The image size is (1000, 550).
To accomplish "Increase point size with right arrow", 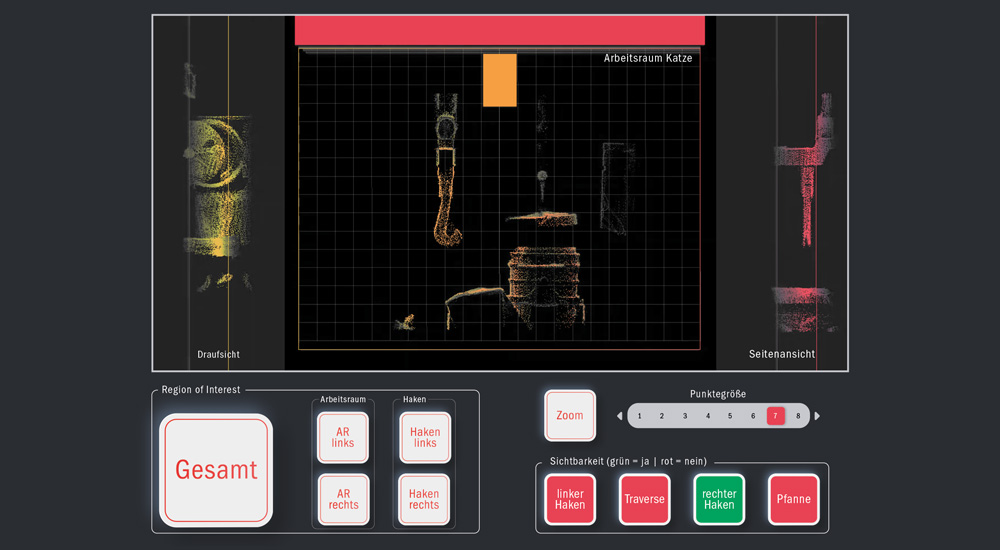I will 817,416.
